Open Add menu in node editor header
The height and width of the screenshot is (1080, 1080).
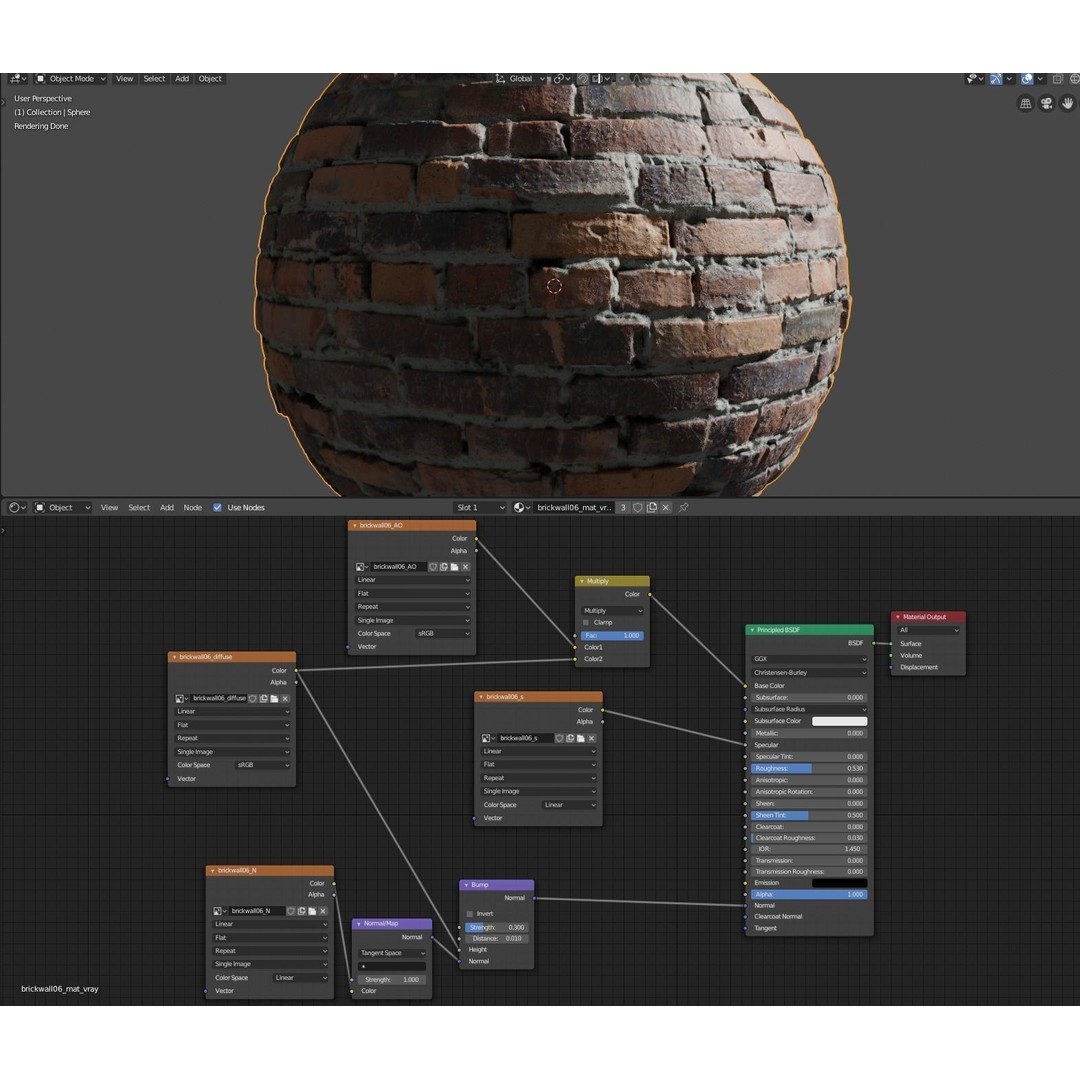(167, 508)
